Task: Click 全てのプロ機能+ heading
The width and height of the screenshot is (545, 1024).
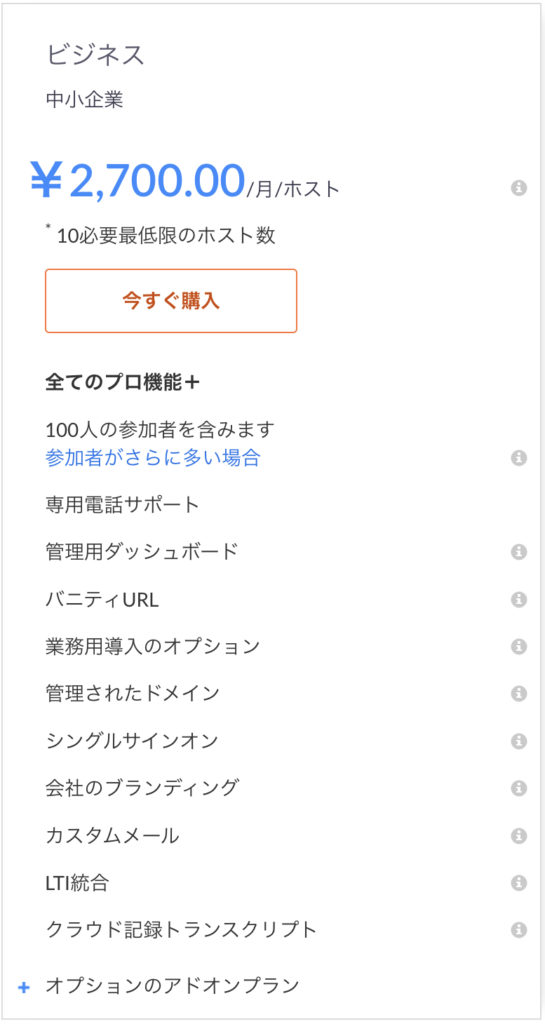Action: click(x=122, y=383)
